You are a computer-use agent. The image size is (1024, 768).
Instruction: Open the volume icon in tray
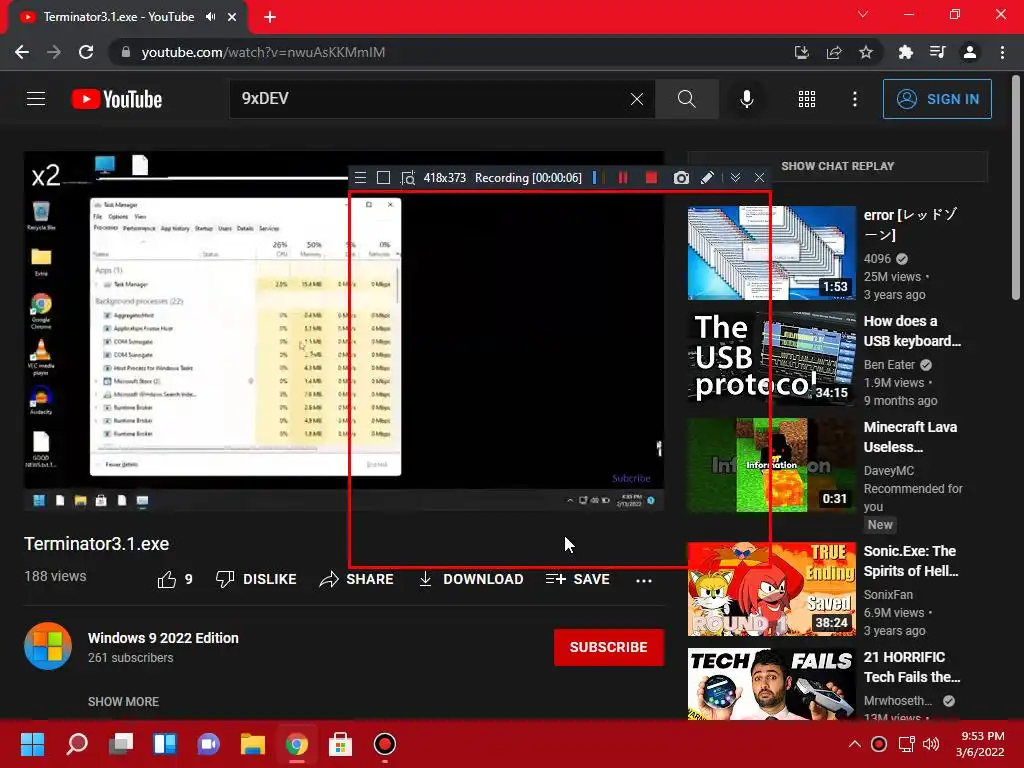point(931,744)
